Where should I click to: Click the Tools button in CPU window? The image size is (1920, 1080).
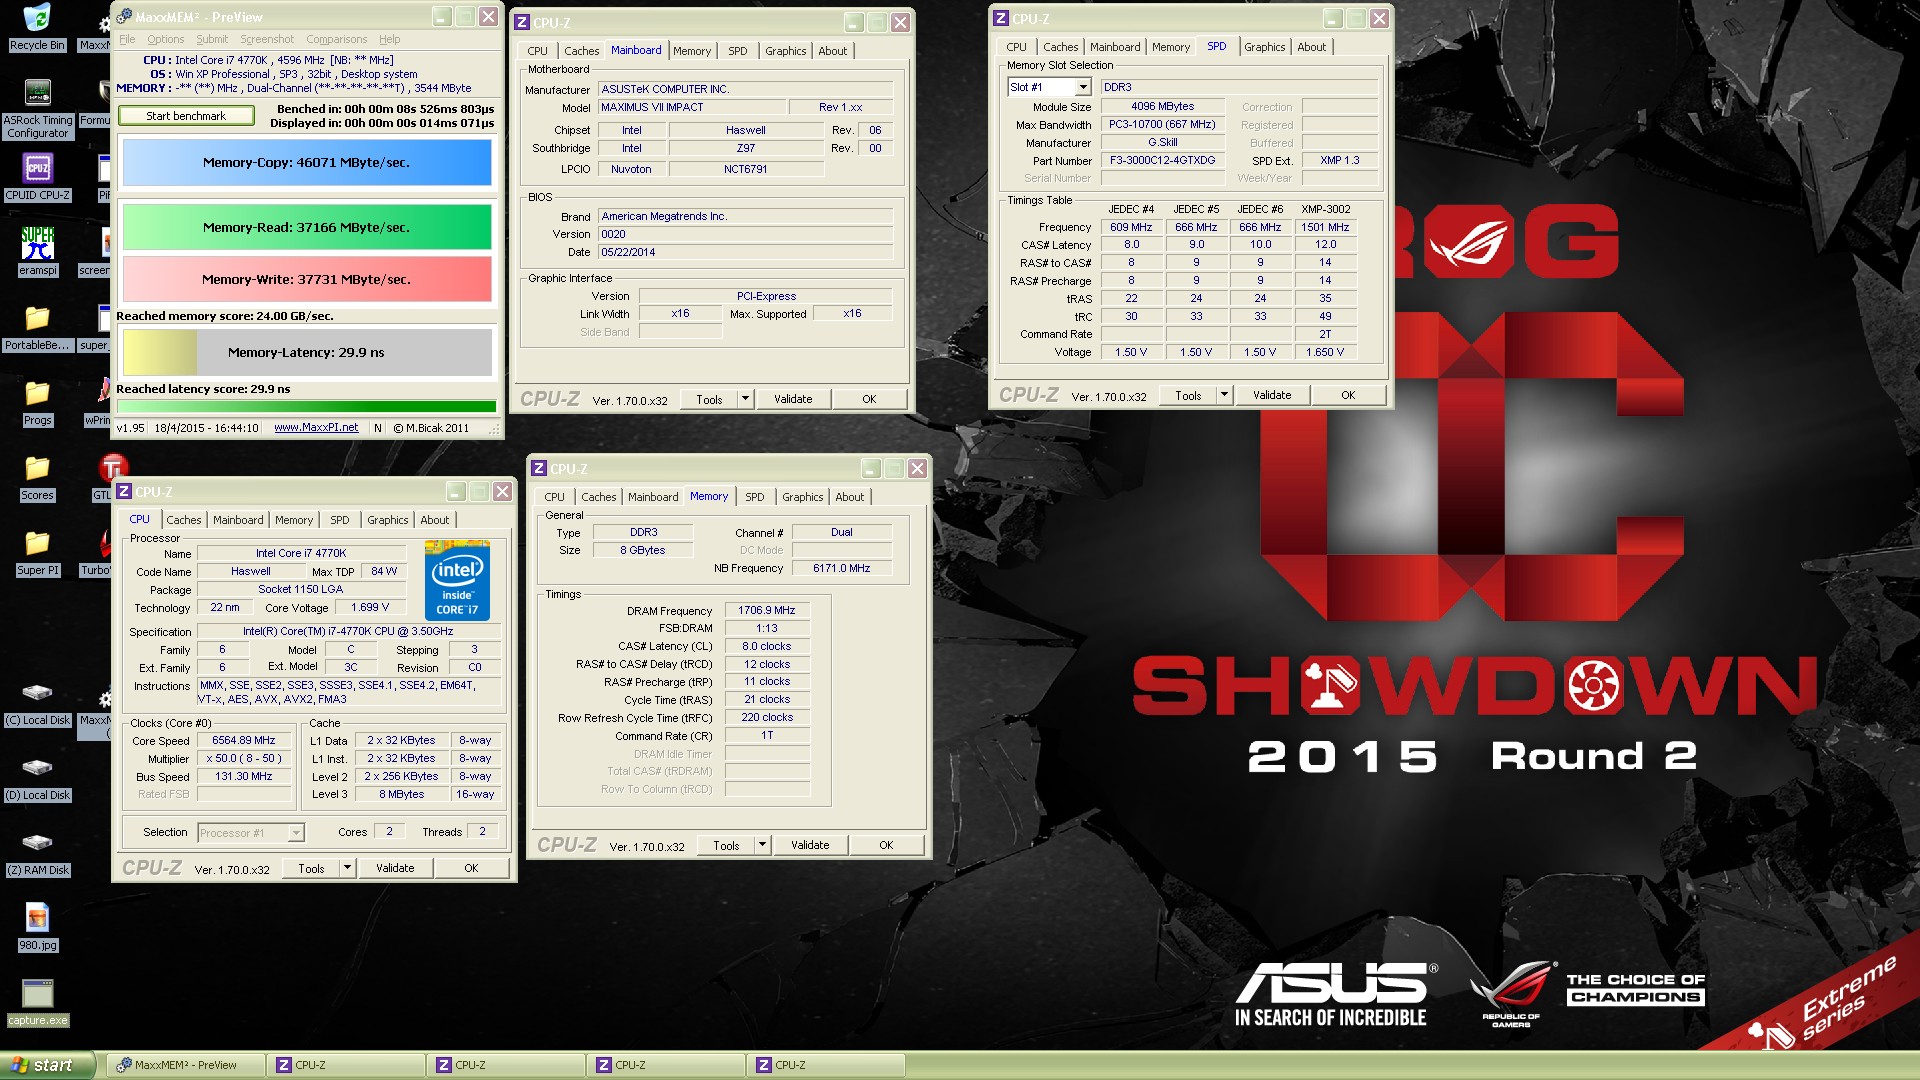pos(311,868)
